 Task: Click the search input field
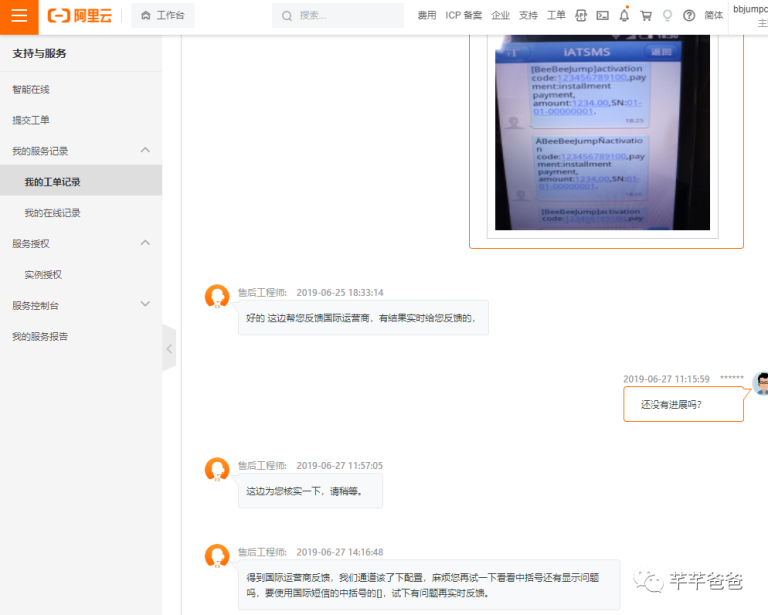[x=338, y=16]
